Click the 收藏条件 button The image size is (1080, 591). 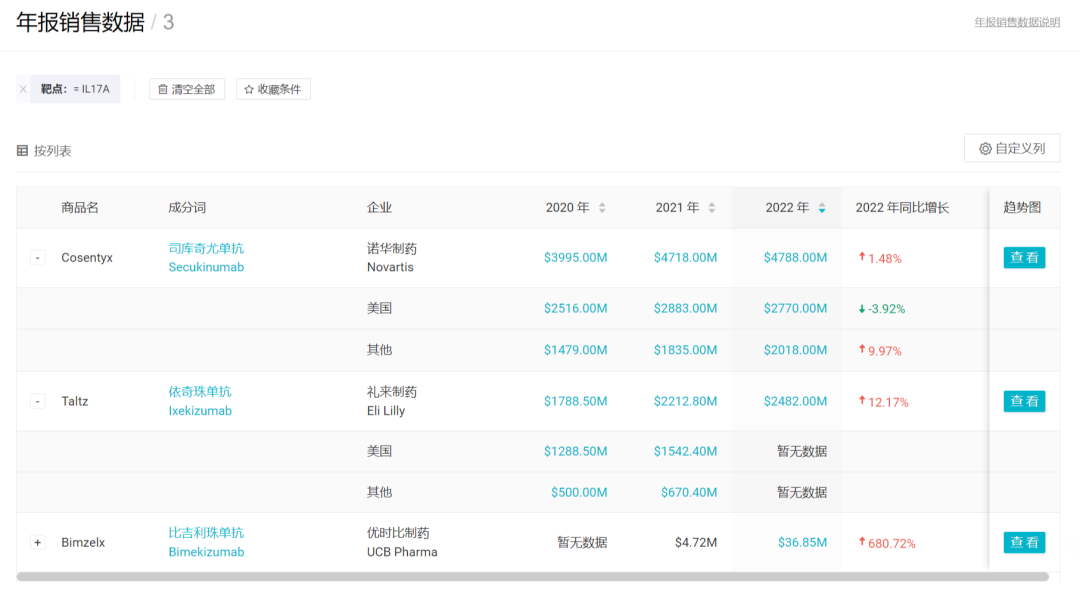click(x=273, y=90)
